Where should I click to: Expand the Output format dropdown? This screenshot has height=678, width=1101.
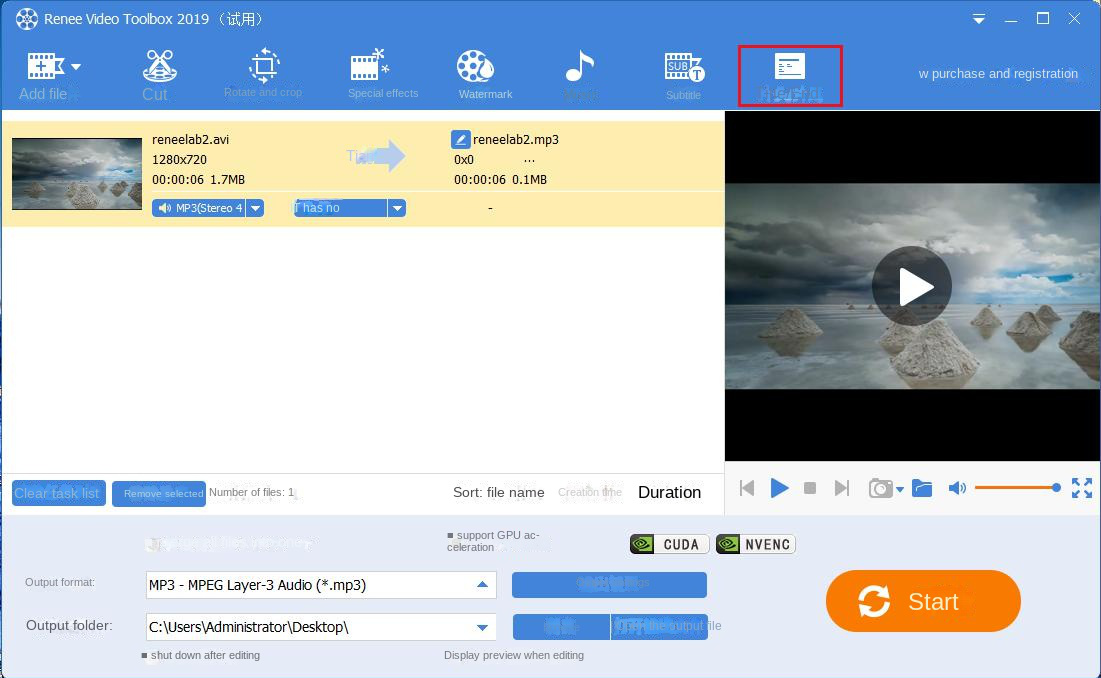pos(484,585)
